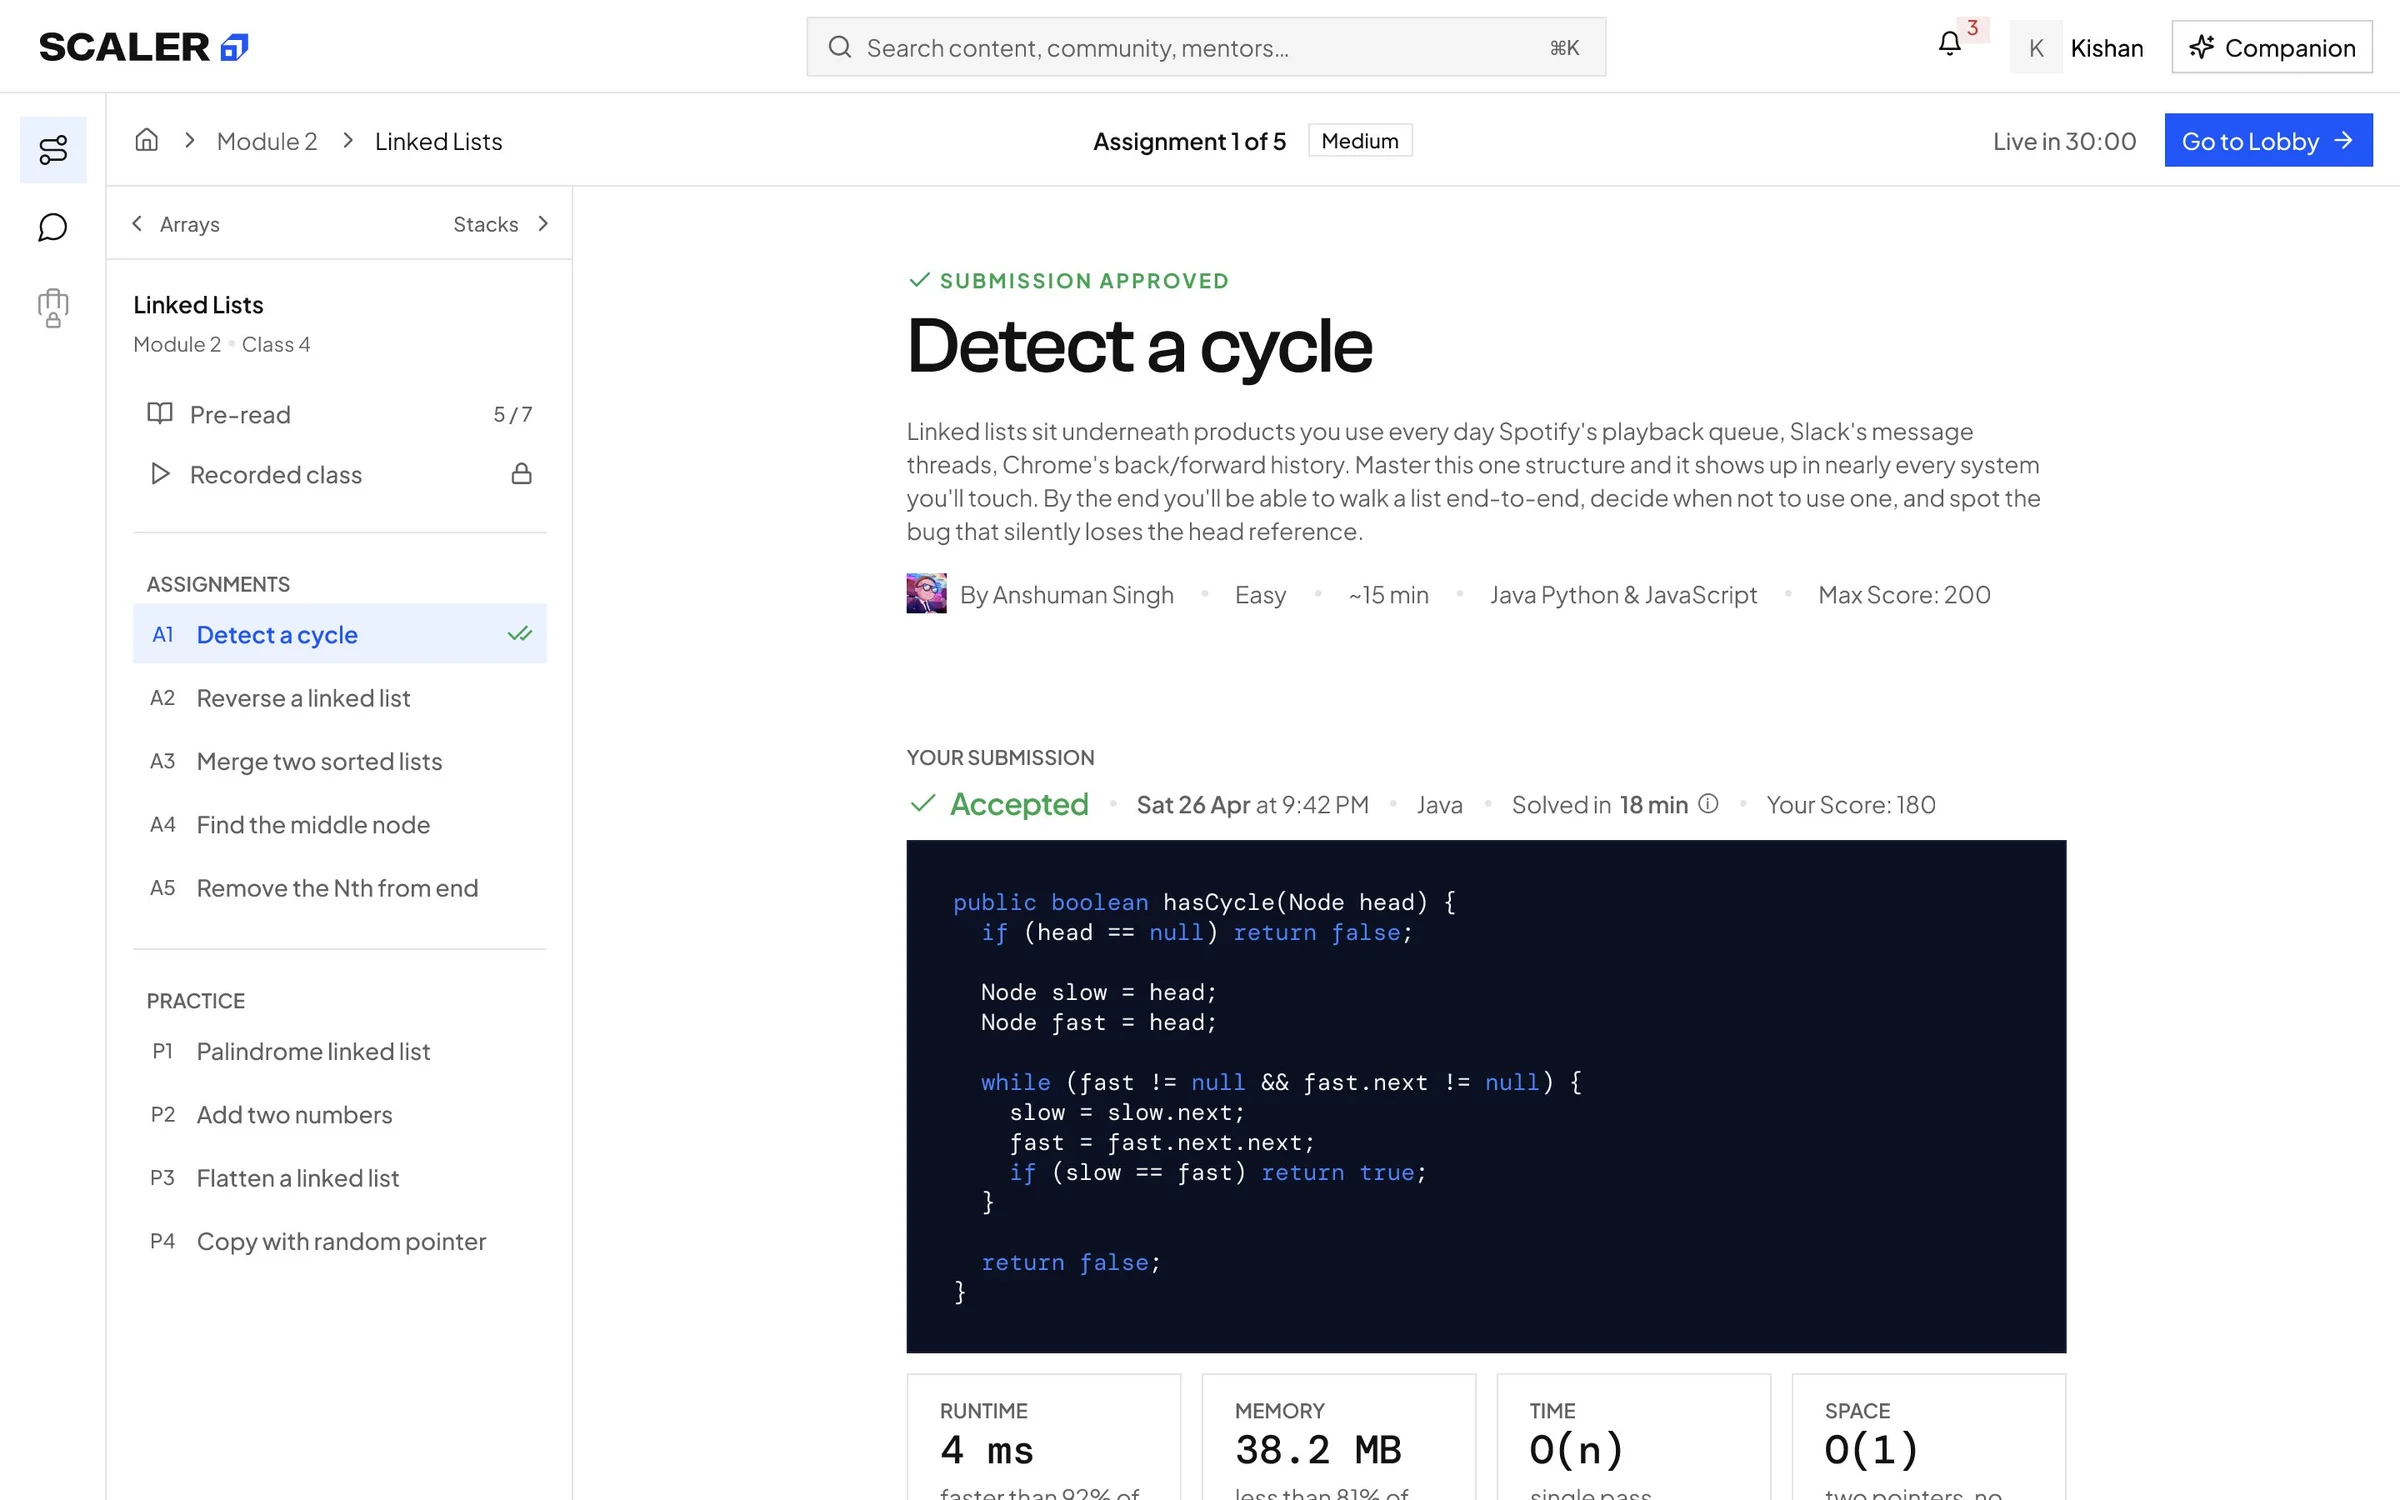Click the Pre-read book icon
The image size is (2400, 1500).
pyautogui.click(x=160, y=413)
